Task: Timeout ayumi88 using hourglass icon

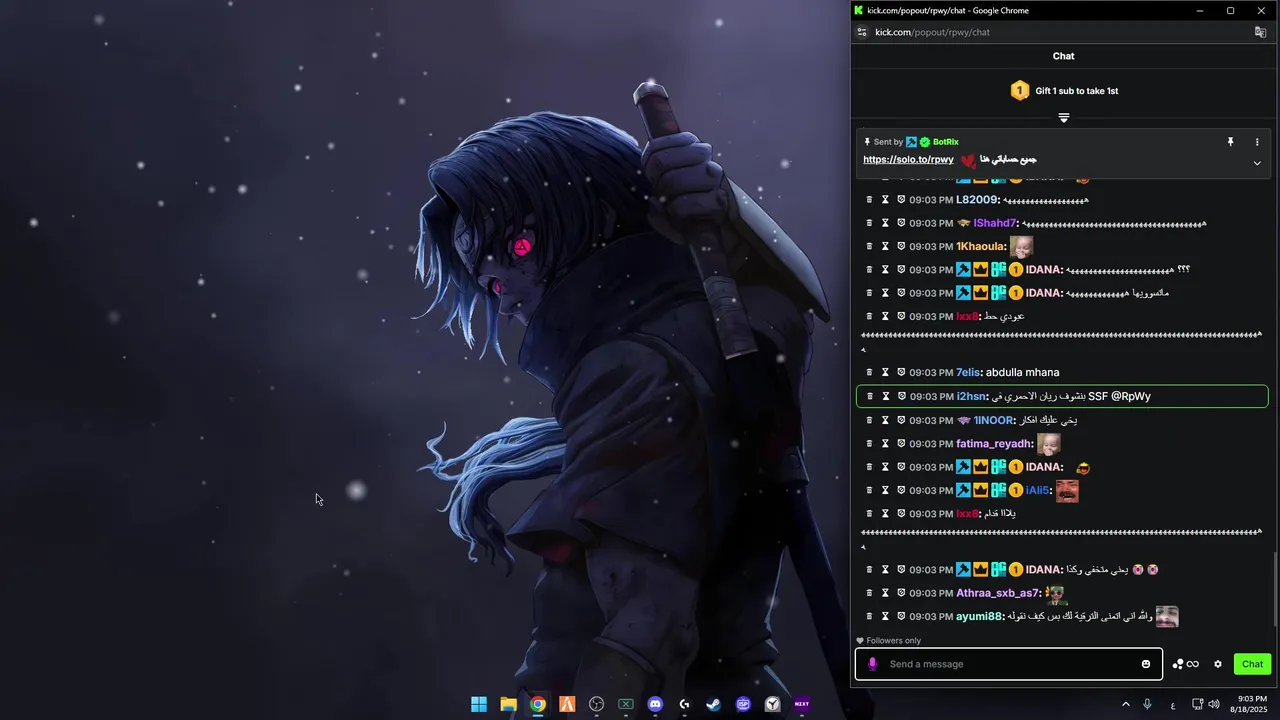Action: pos(885,616)
